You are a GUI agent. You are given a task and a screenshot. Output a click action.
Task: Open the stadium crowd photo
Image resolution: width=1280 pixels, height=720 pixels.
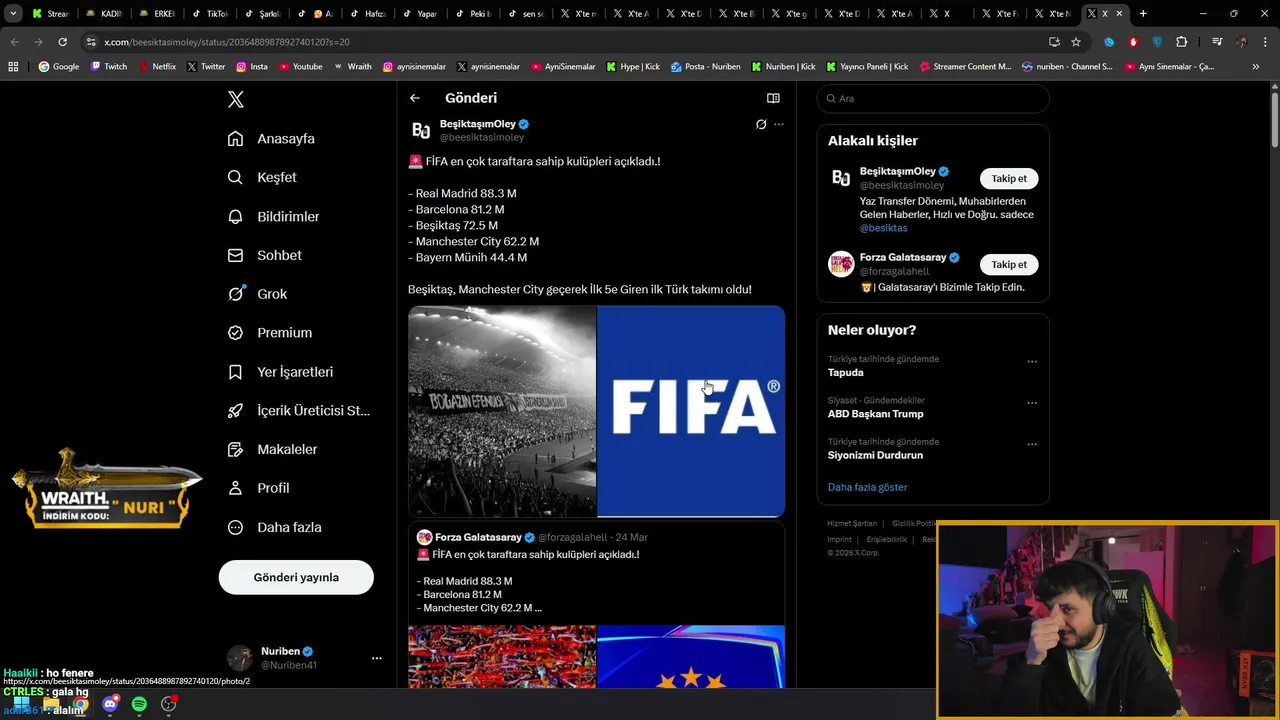(502, 411)
